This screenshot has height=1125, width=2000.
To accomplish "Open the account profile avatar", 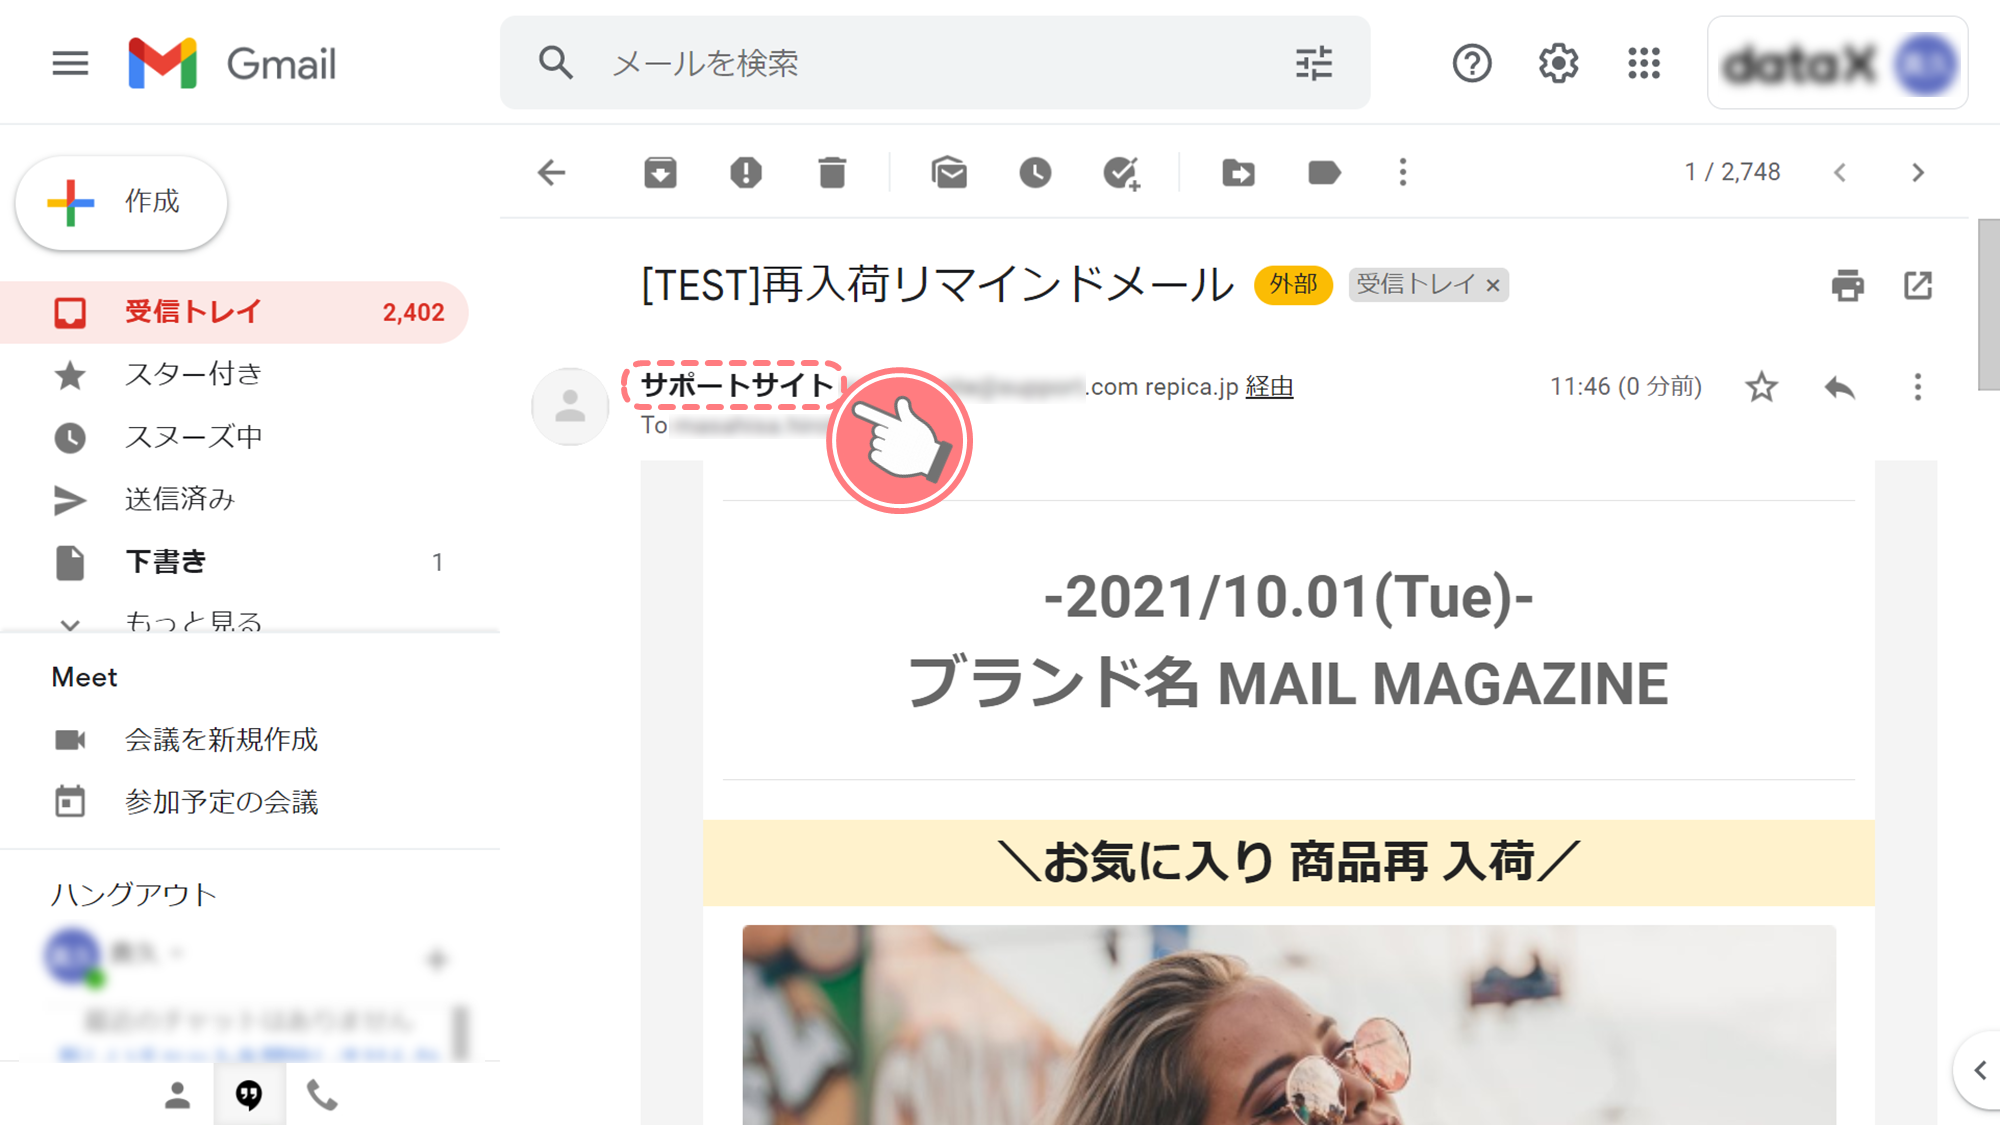I will [1927, 64].
